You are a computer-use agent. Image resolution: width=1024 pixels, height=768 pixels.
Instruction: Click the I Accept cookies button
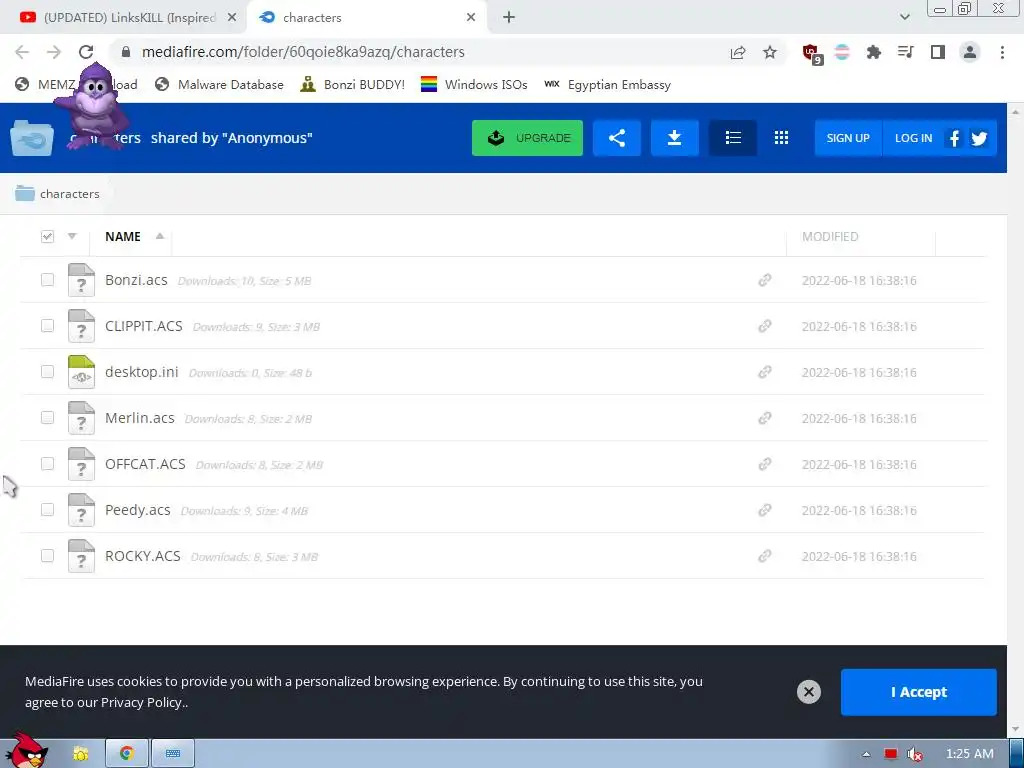click(x=918, y=692)
